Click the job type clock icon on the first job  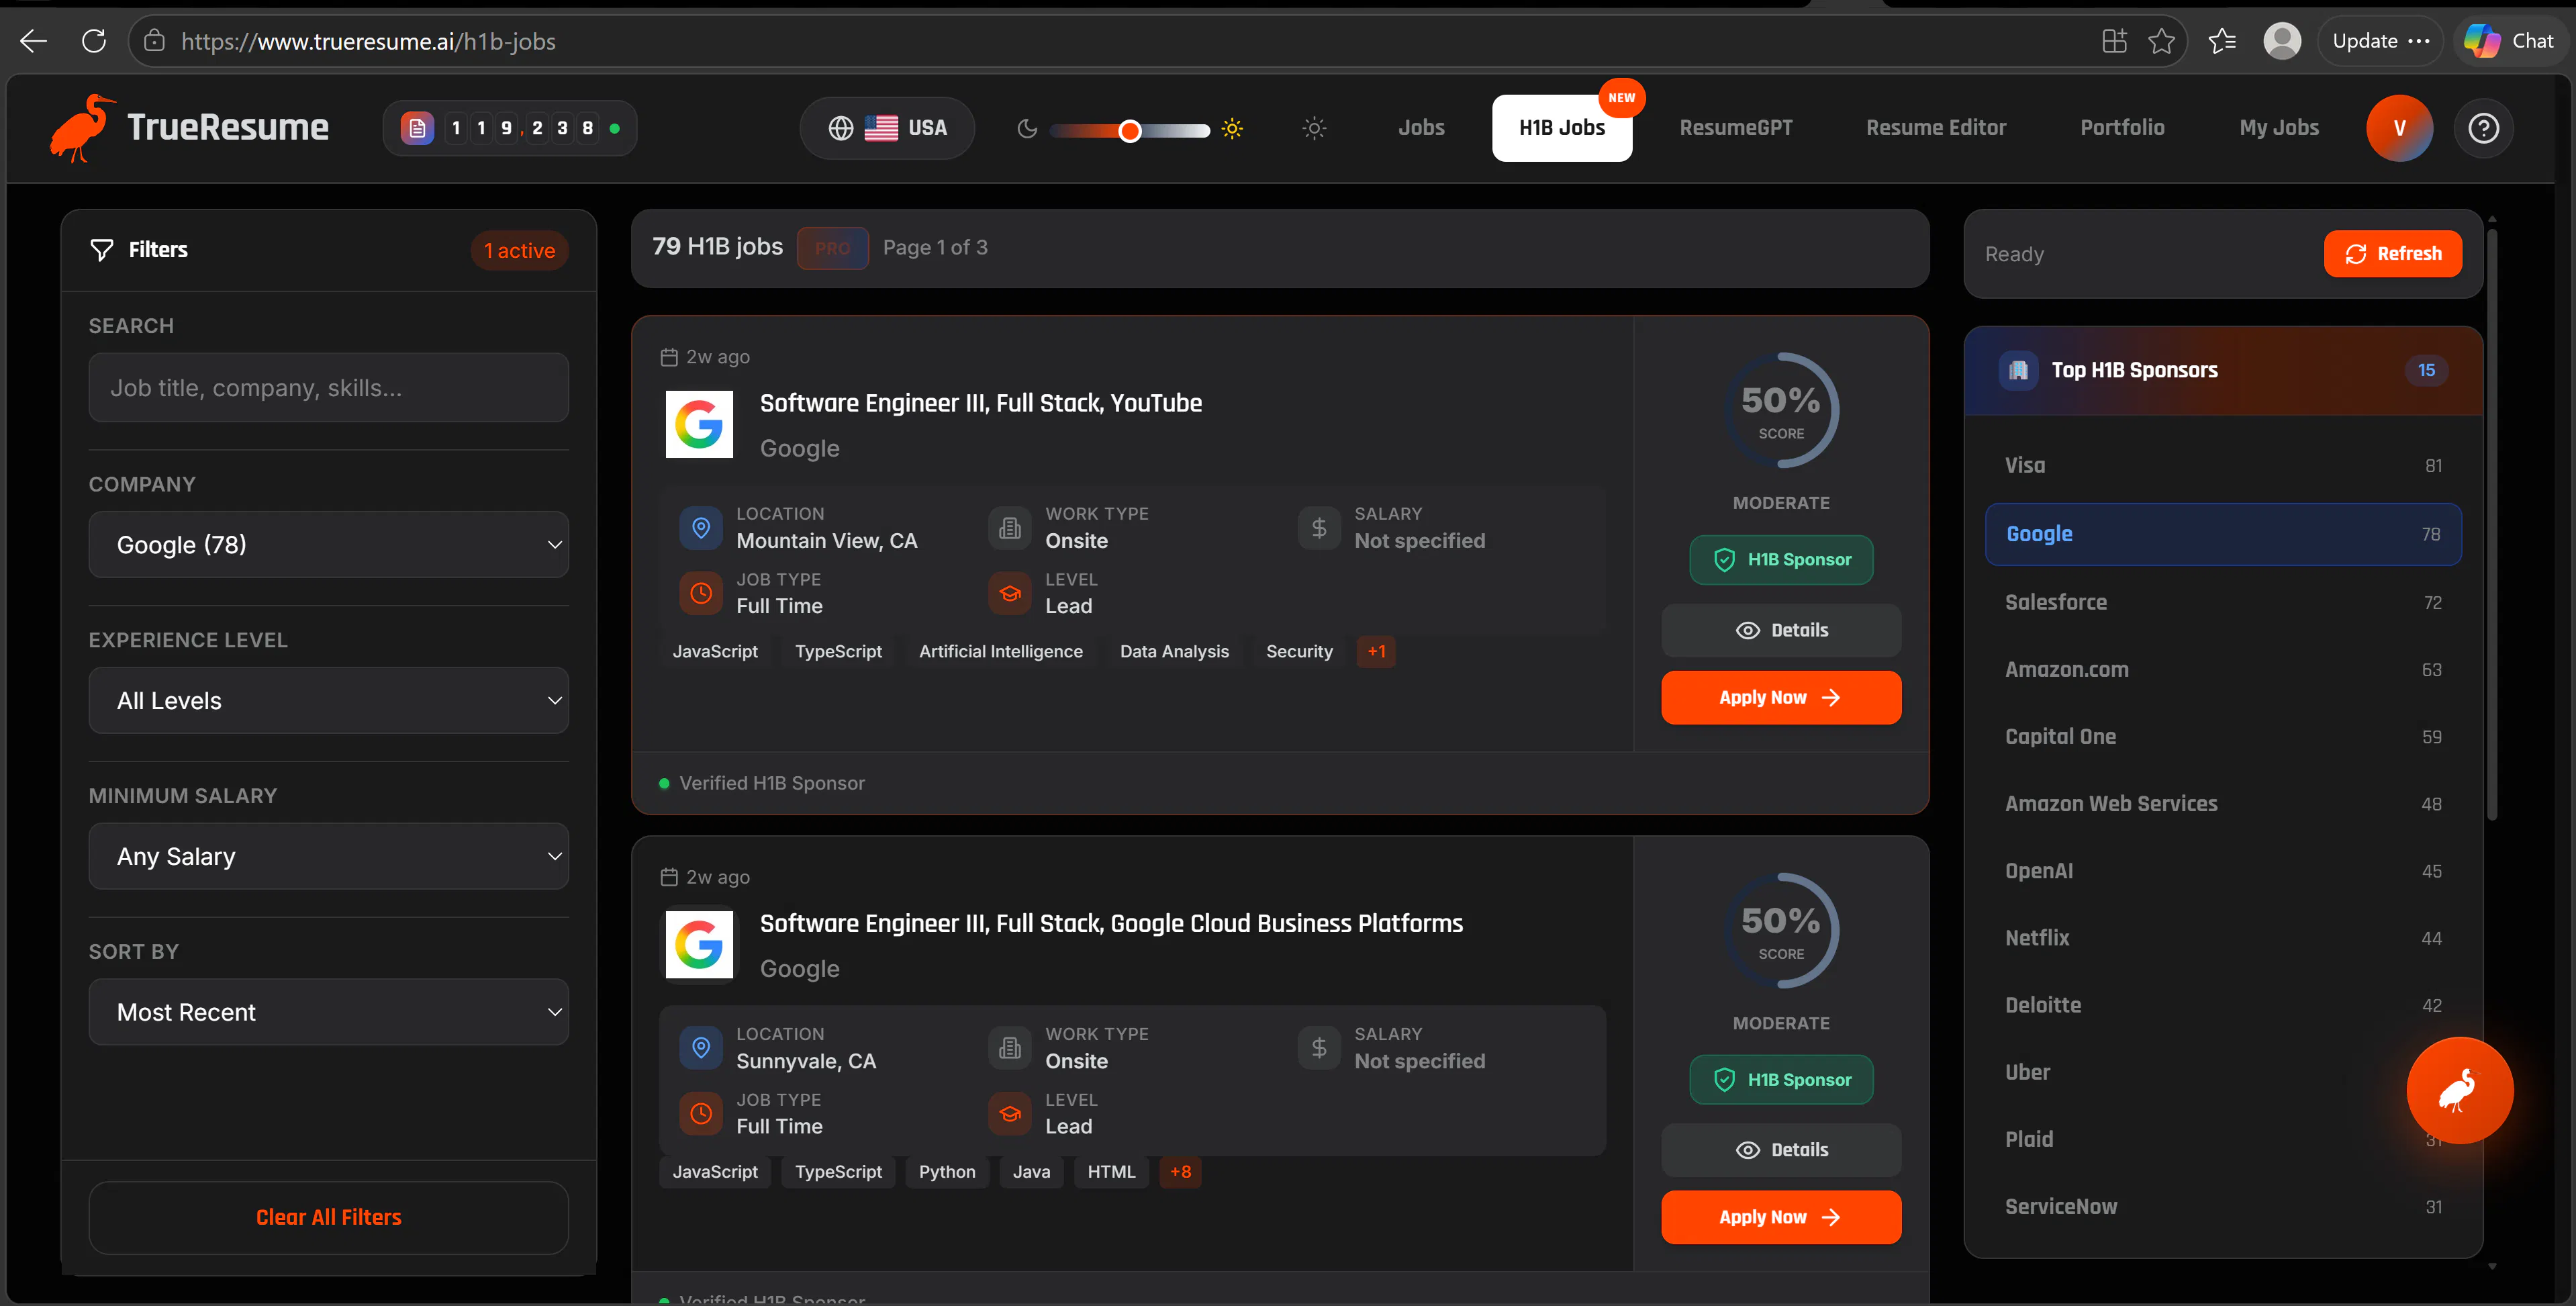click(x=701, y=593)
